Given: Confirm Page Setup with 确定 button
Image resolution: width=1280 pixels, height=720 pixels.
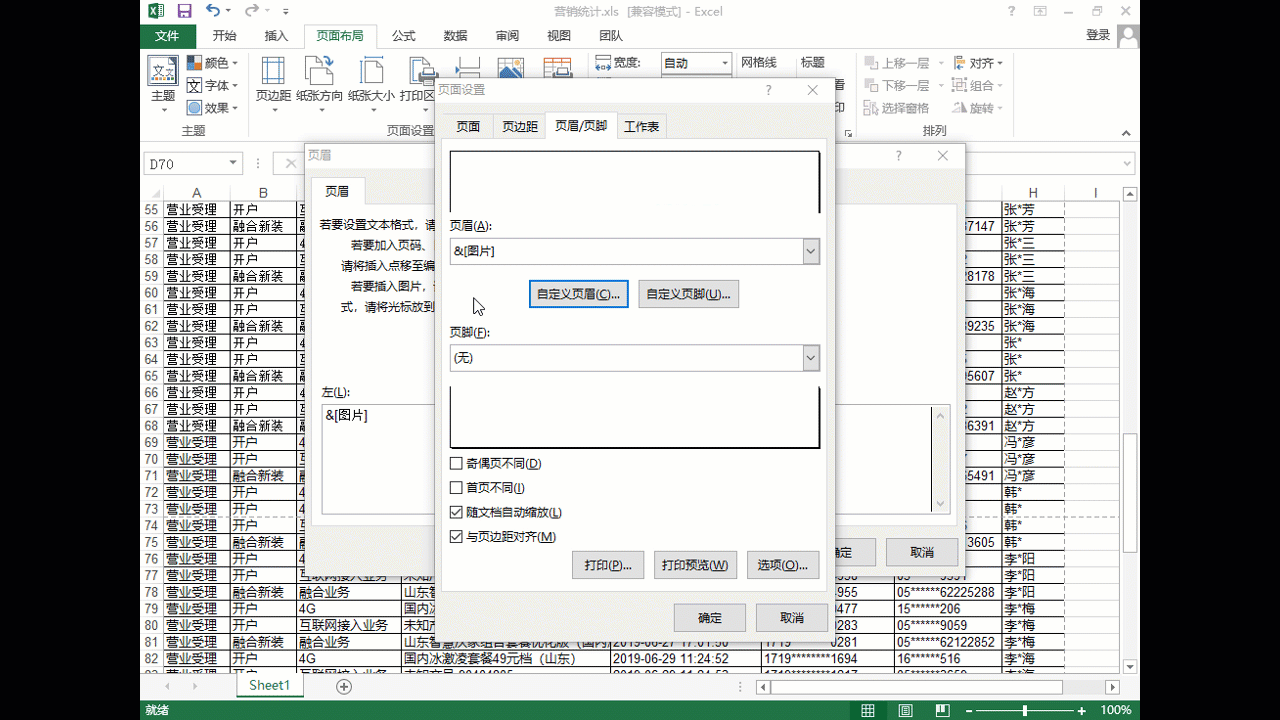Looking at the screenshot, I should point(710,618).
